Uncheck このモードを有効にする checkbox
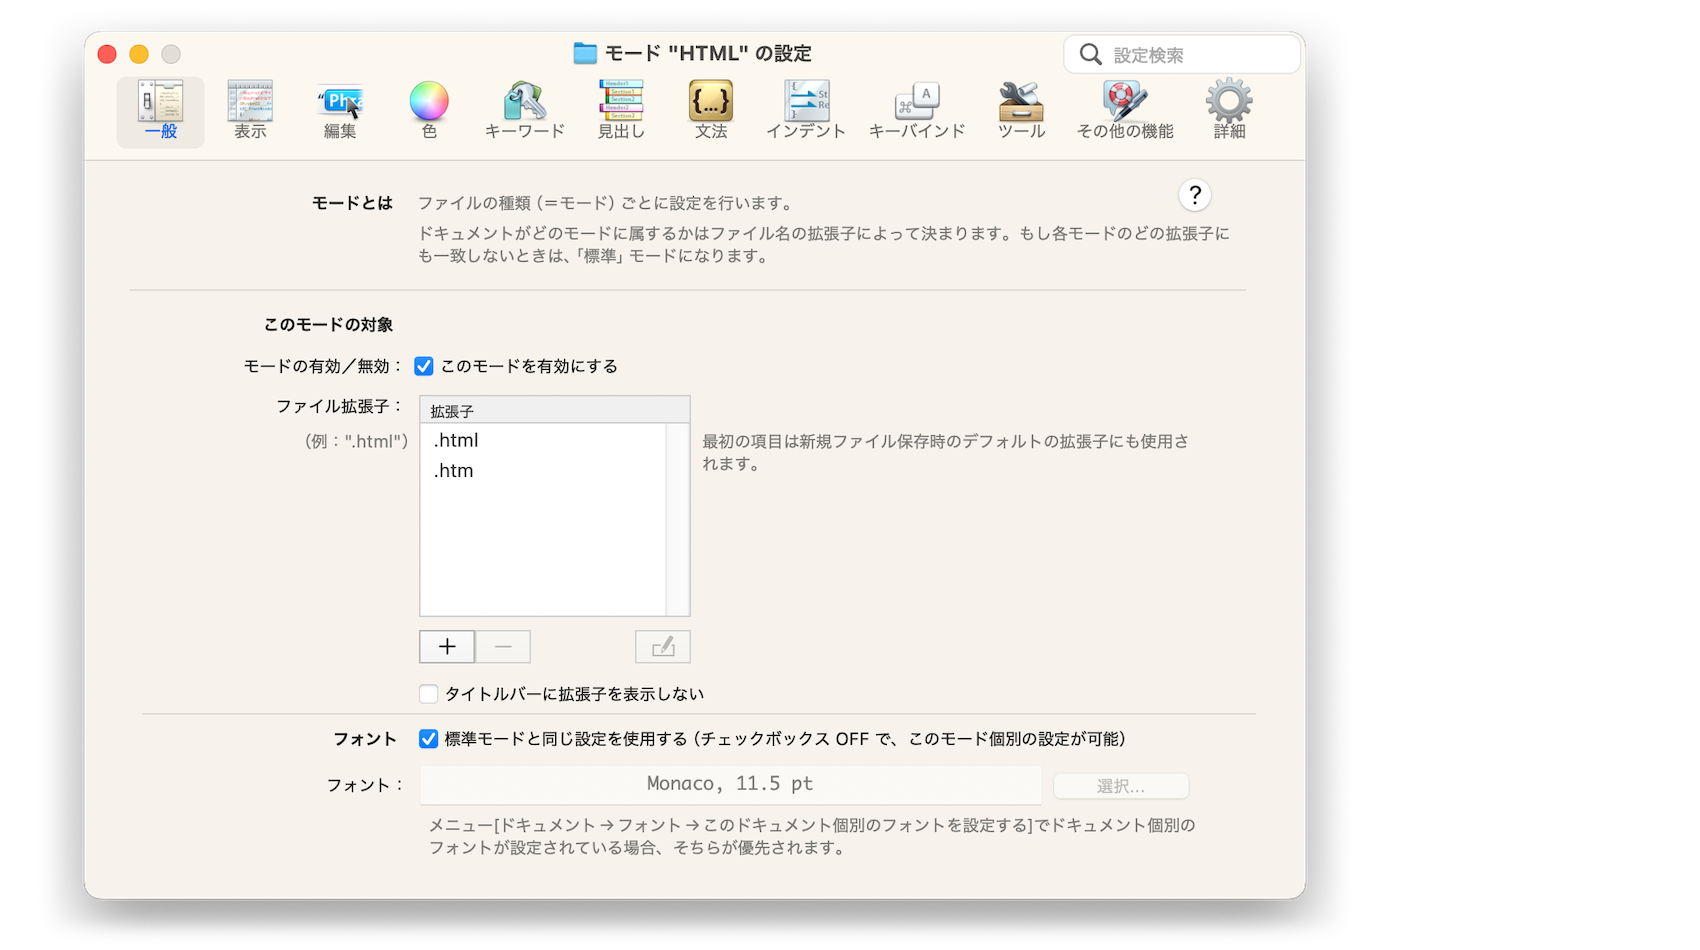 (x=424, y=367)
